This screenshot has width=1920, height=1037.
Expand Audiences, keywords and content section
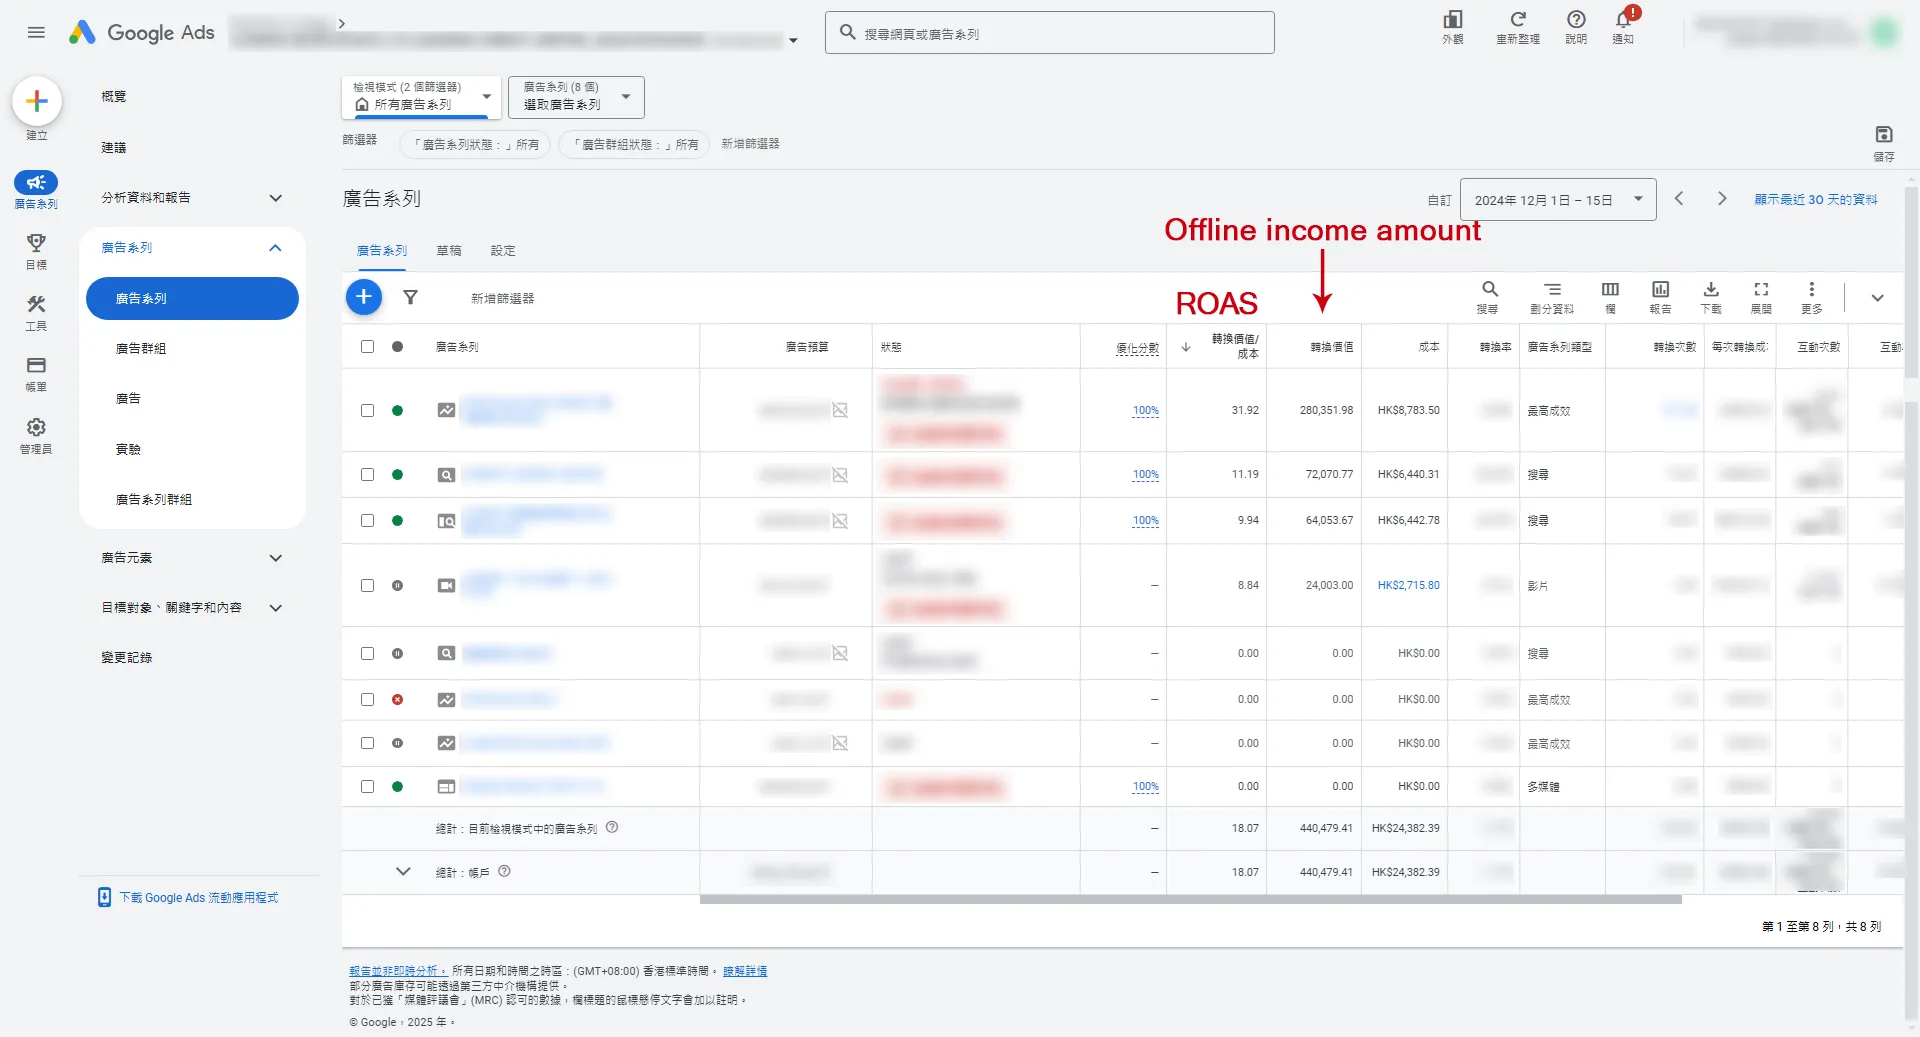click(x=275, y=608)
